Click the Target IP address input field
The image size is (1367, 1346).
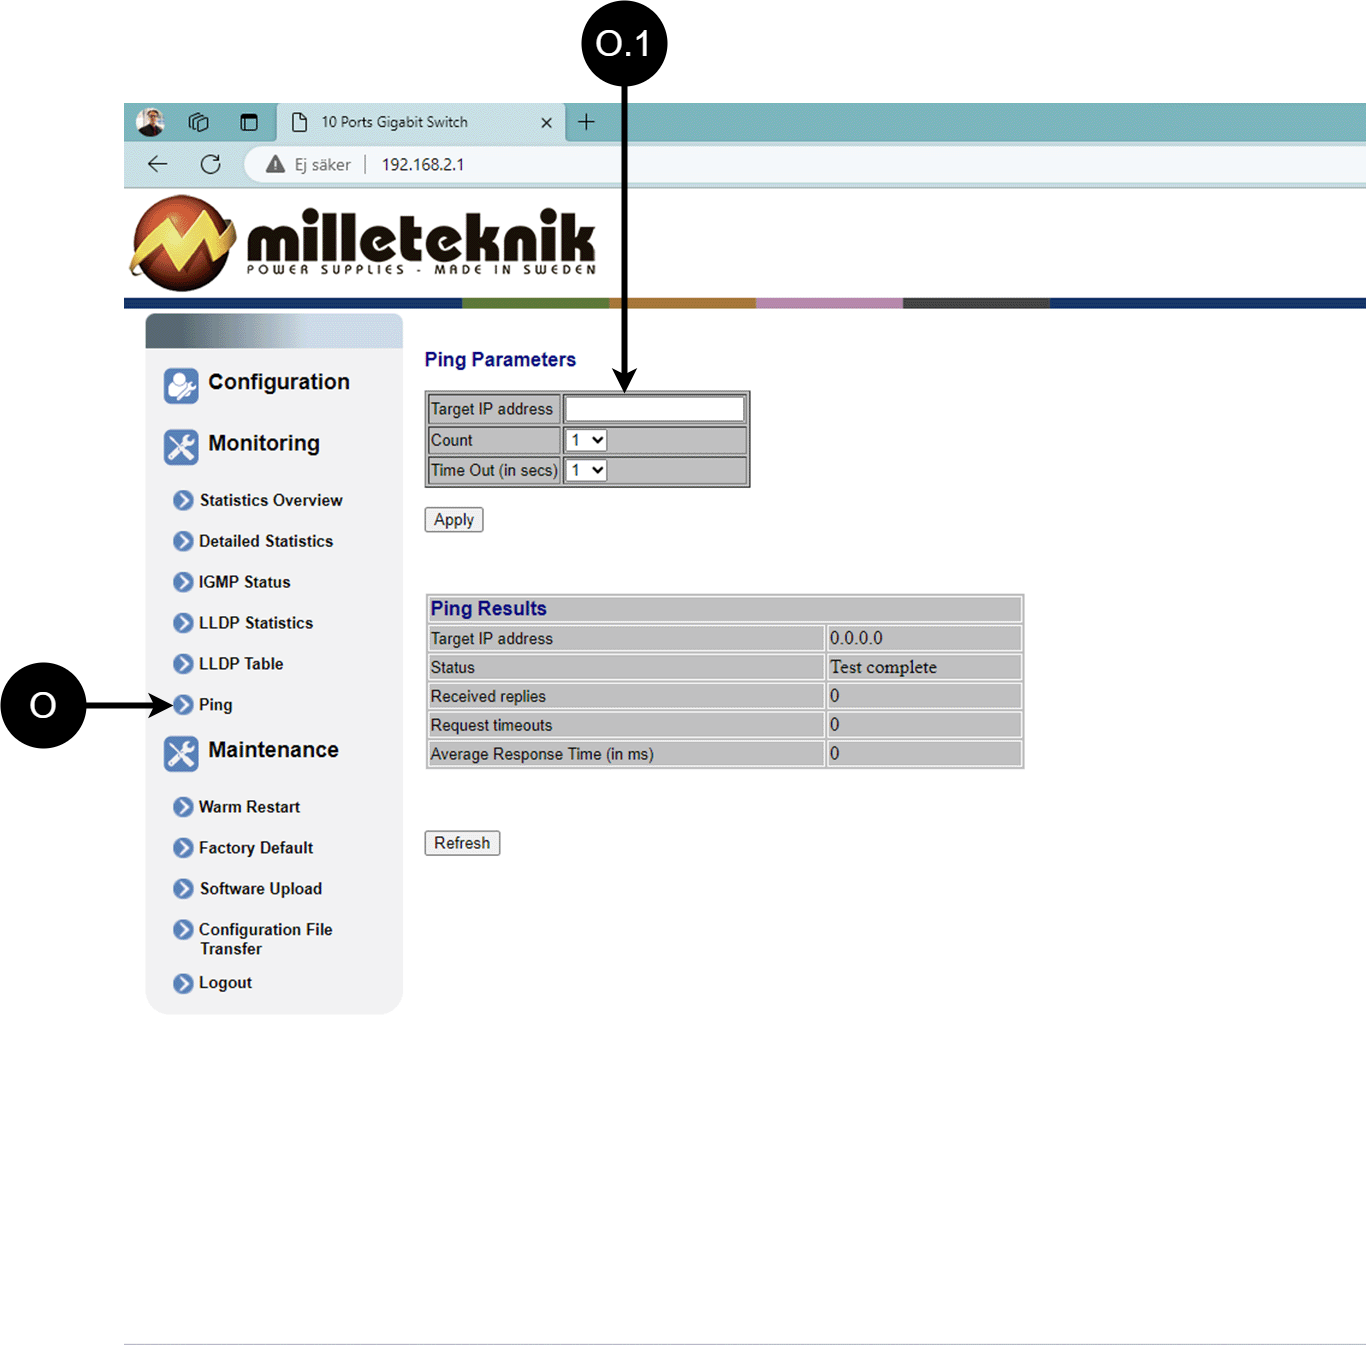click(655, 409)
